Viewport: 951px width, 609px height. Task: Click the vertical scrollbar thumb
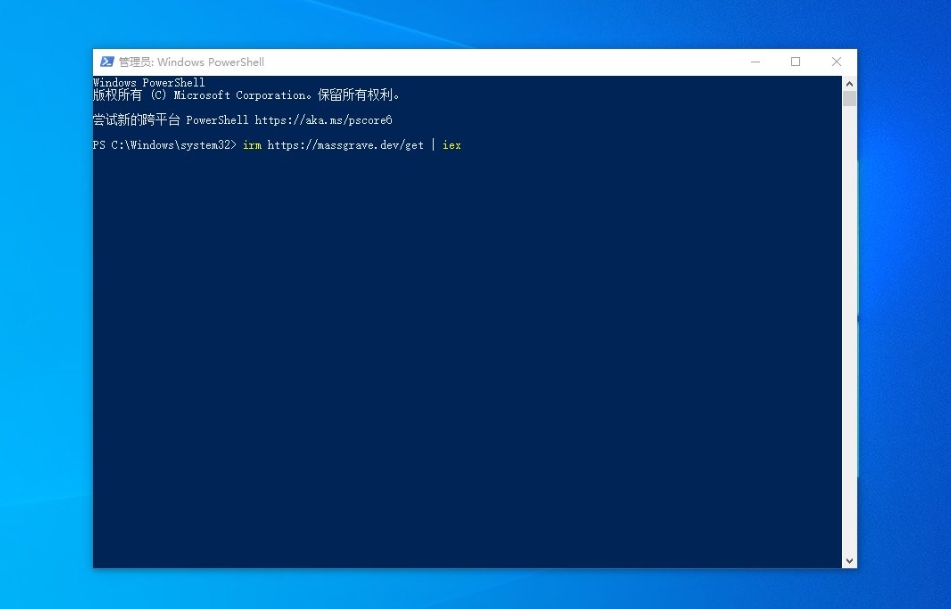tap(849, 98)
